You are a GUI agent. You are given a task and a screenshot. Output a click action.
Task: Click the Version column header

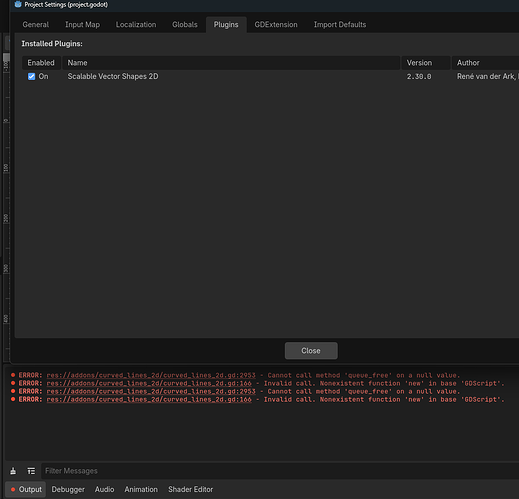(426, 63)
